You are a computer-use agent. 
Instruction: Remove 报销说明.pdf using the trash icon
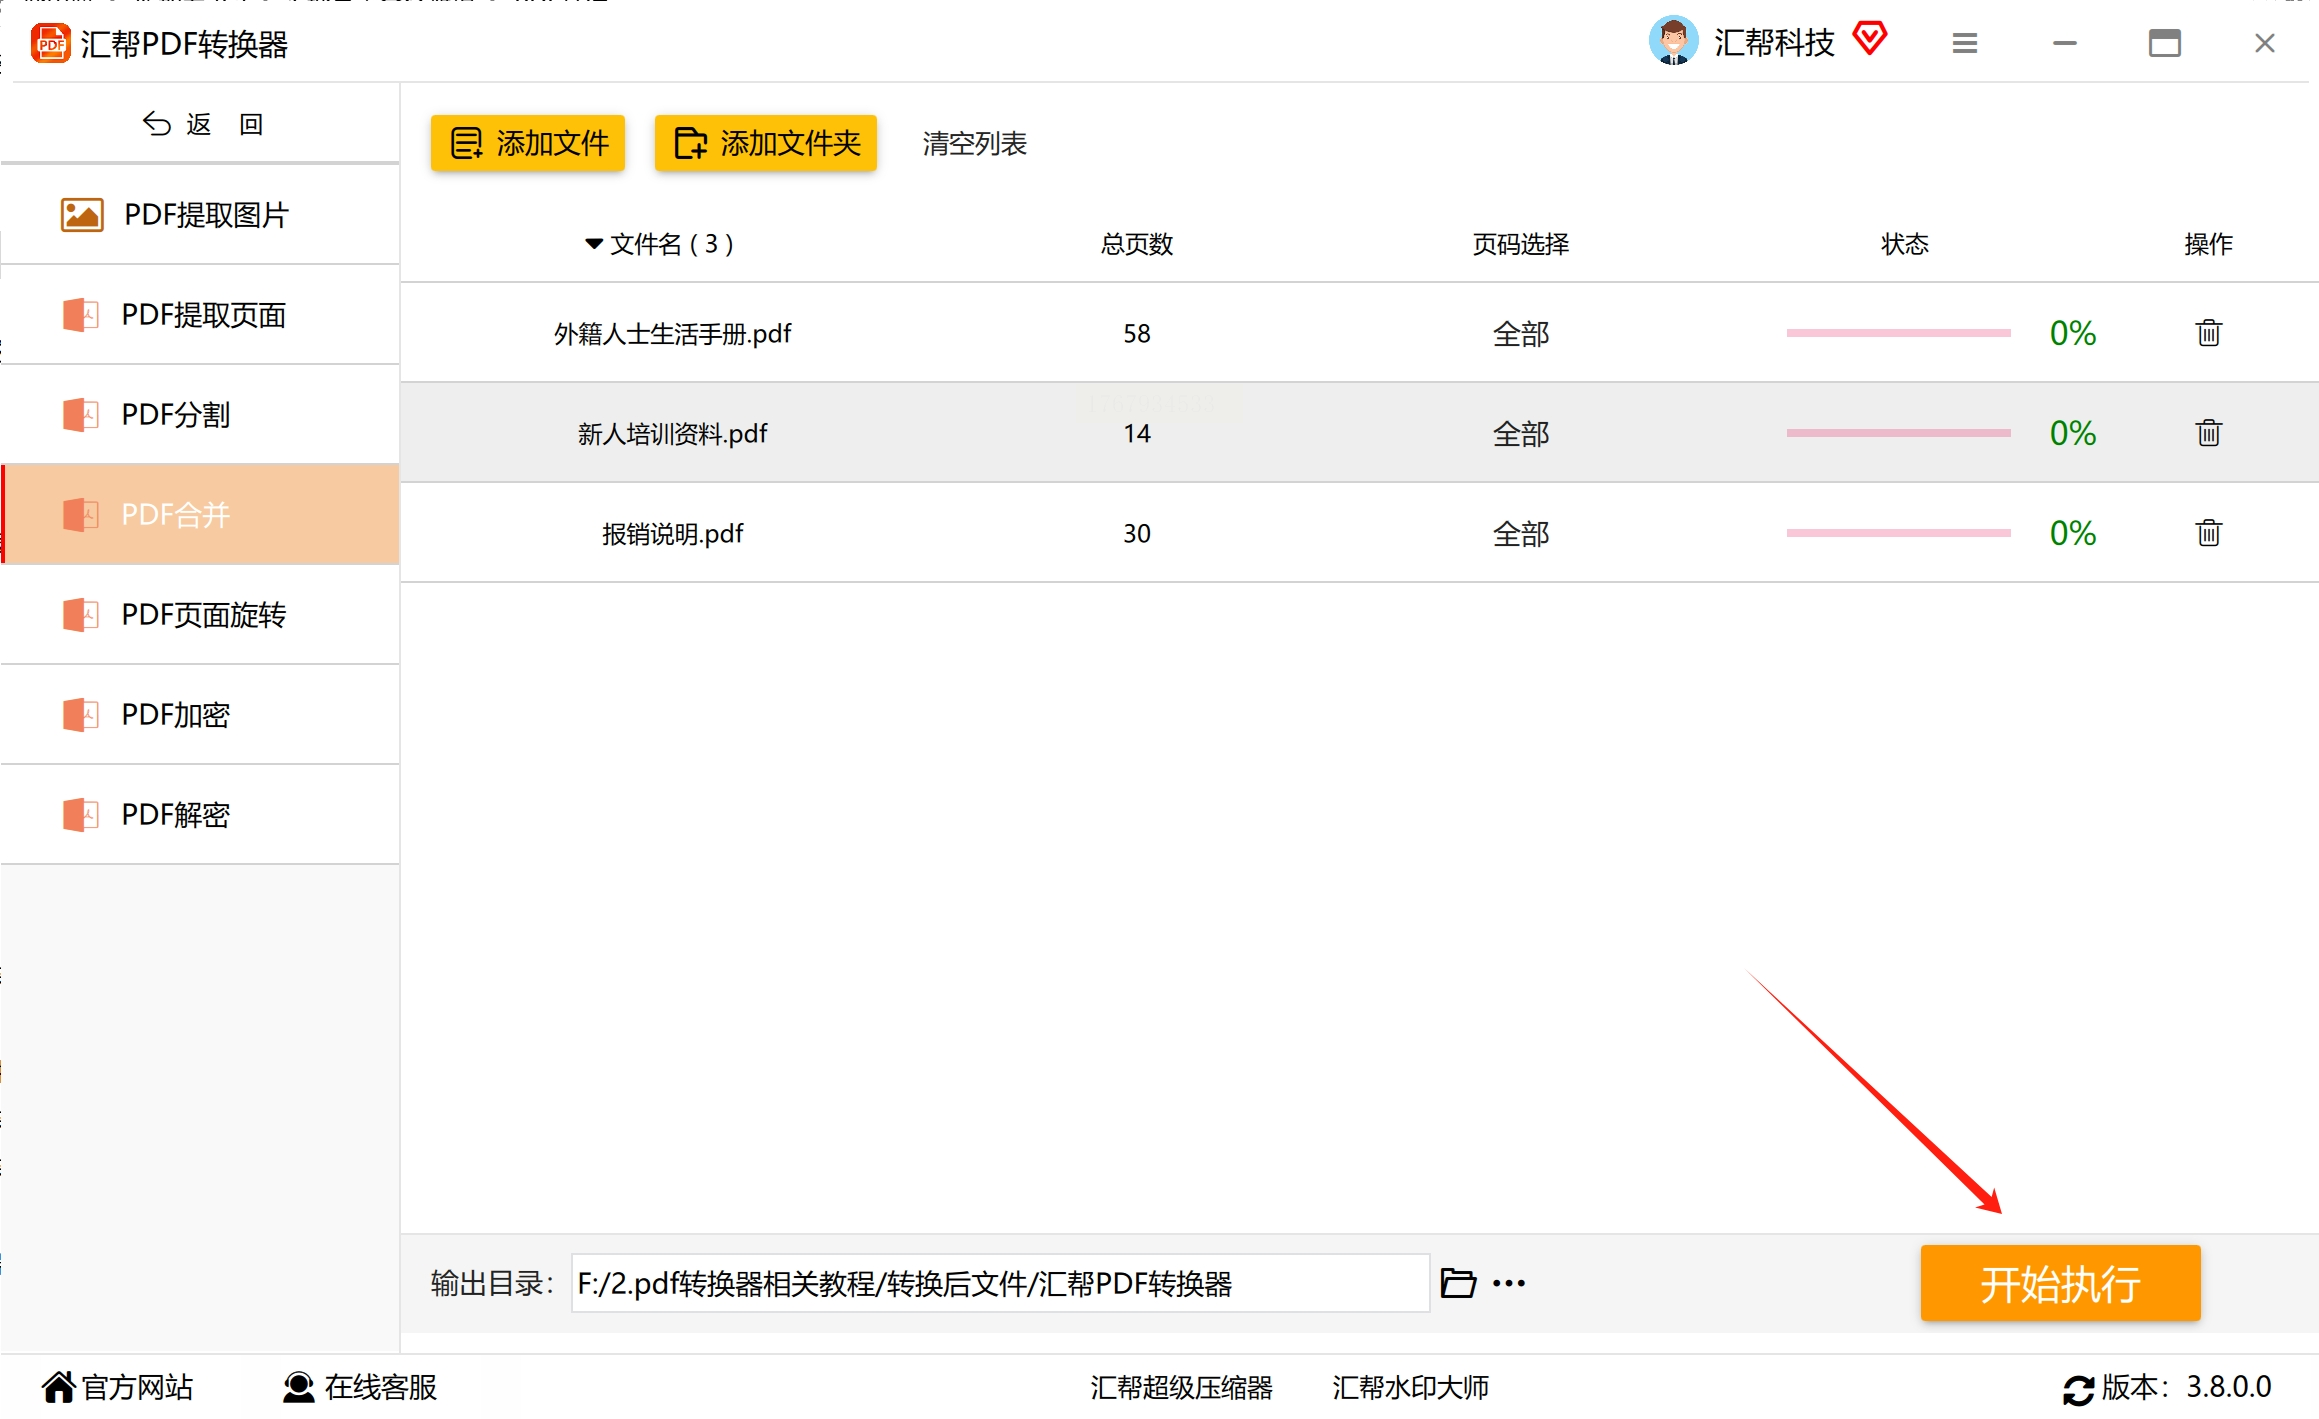click(2208, 533)
